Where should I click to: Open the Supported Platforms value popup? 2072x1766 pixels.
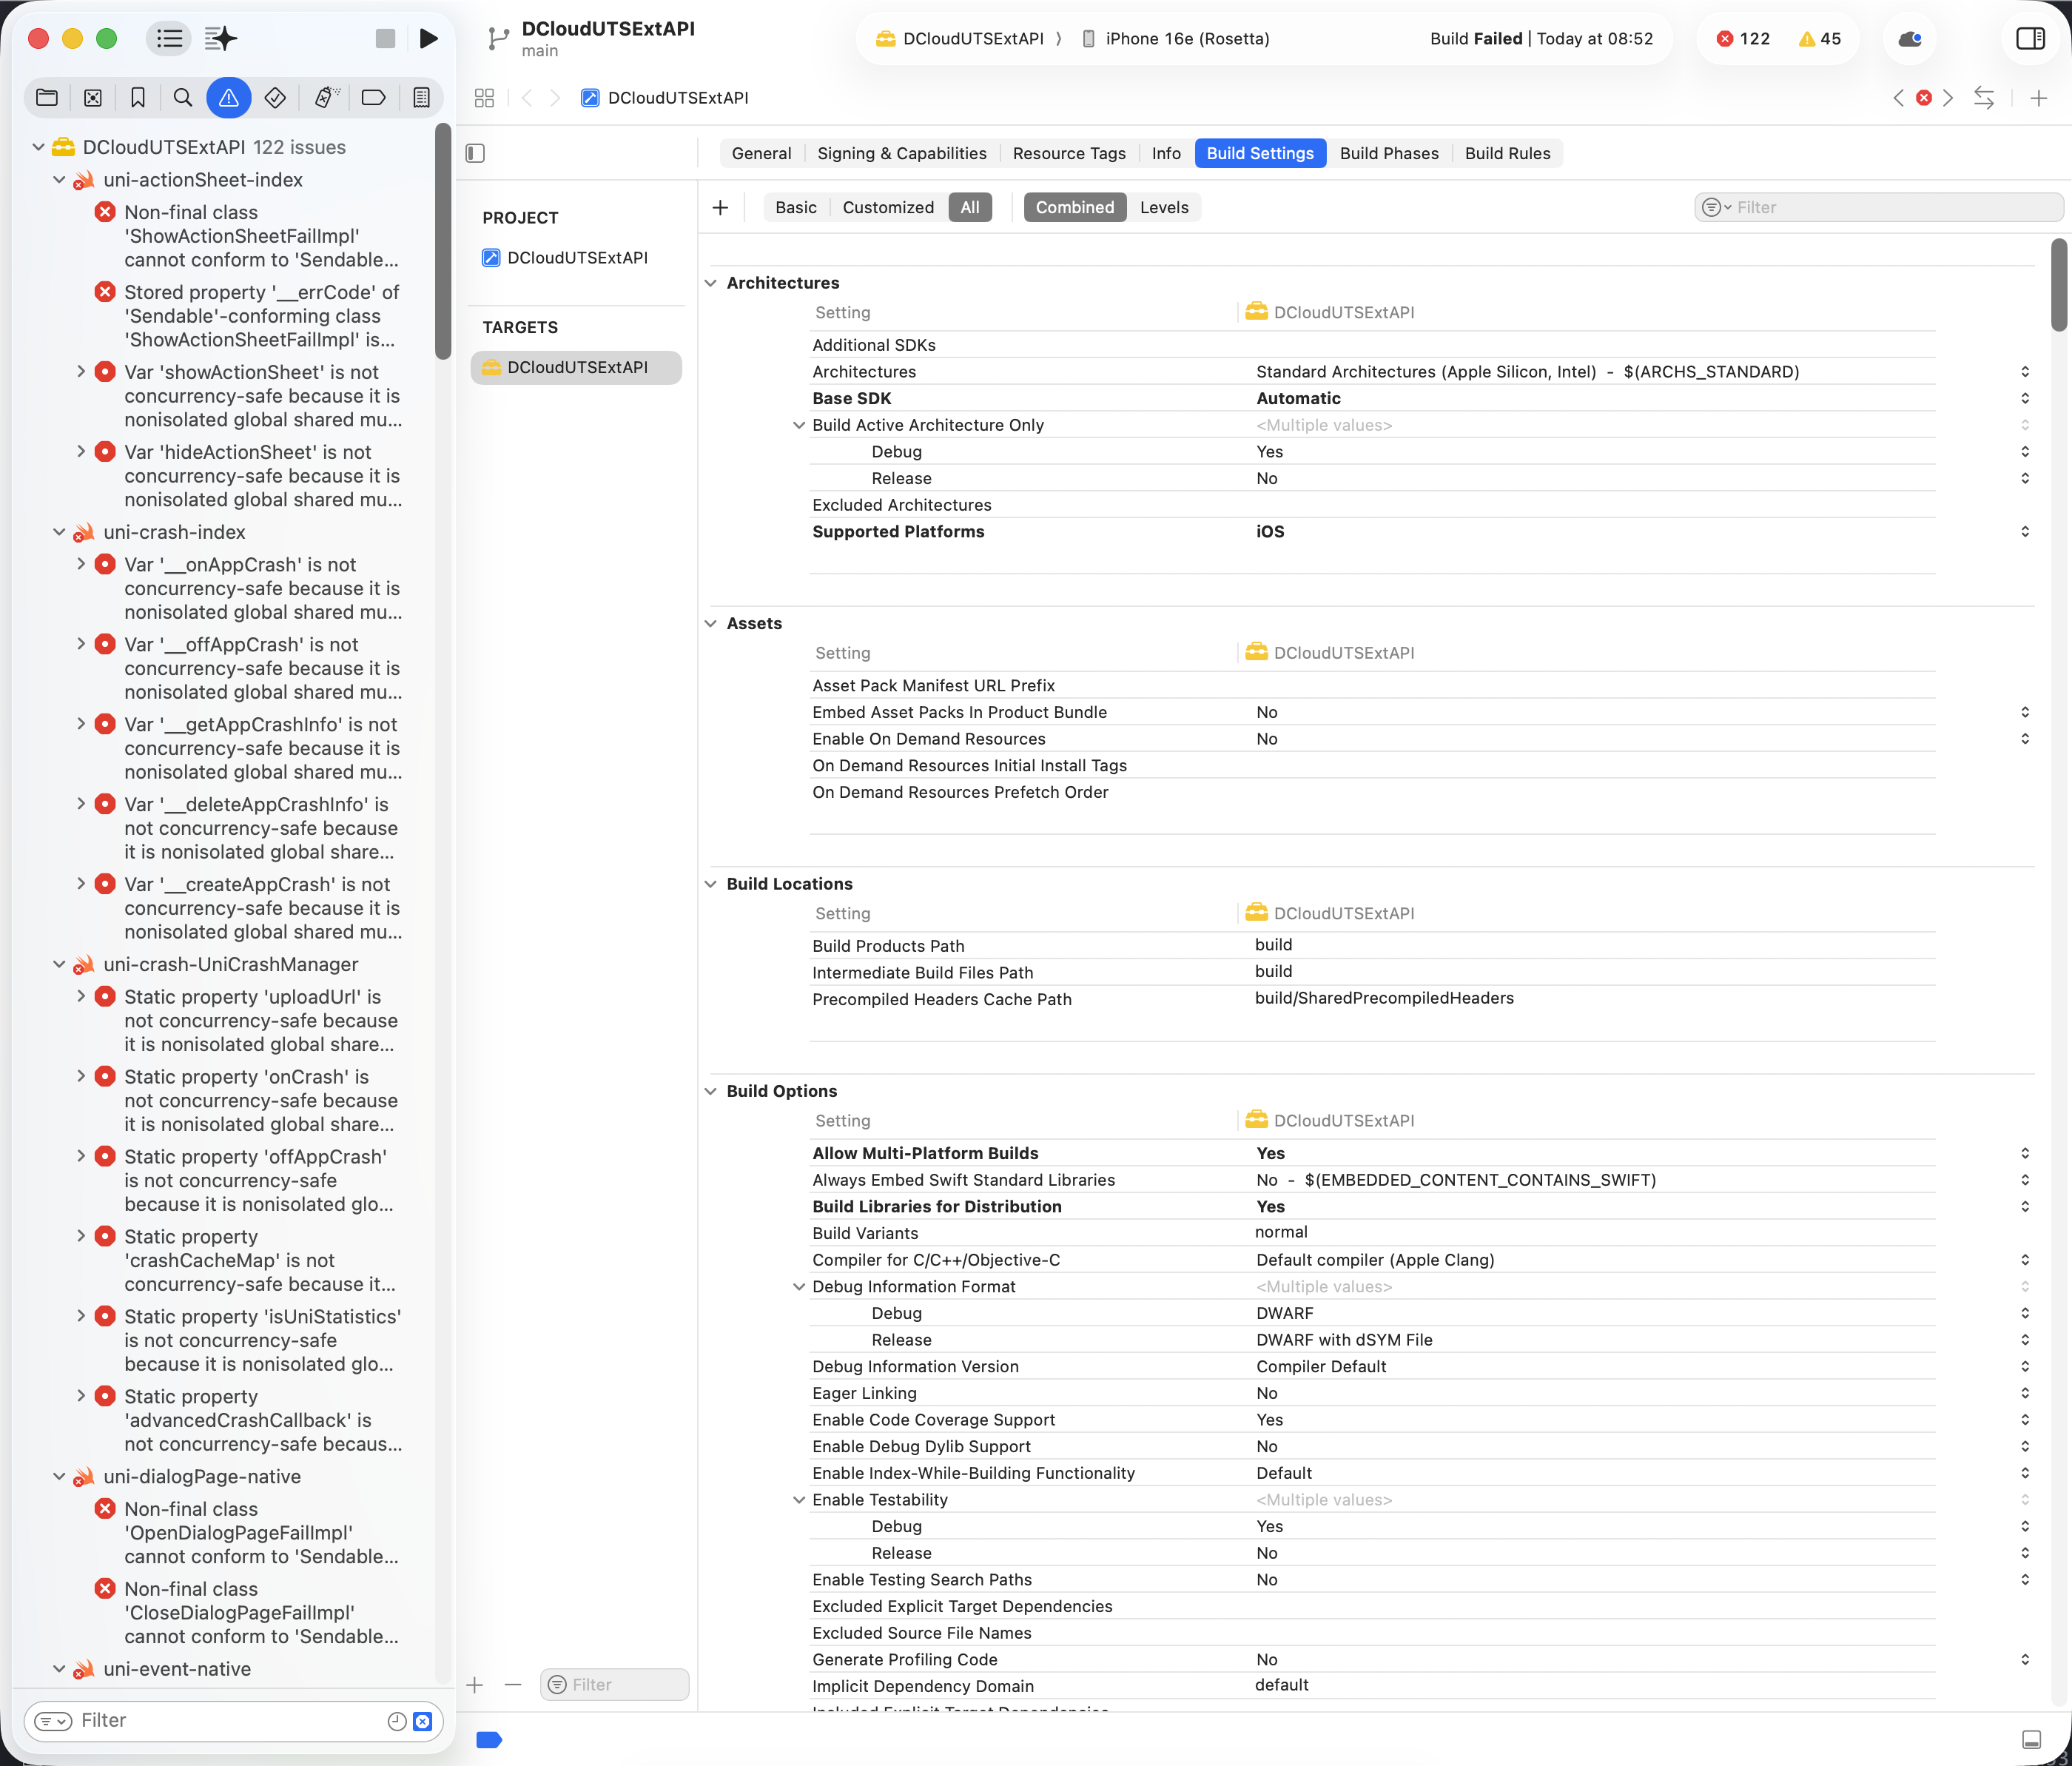(2025, 532)
